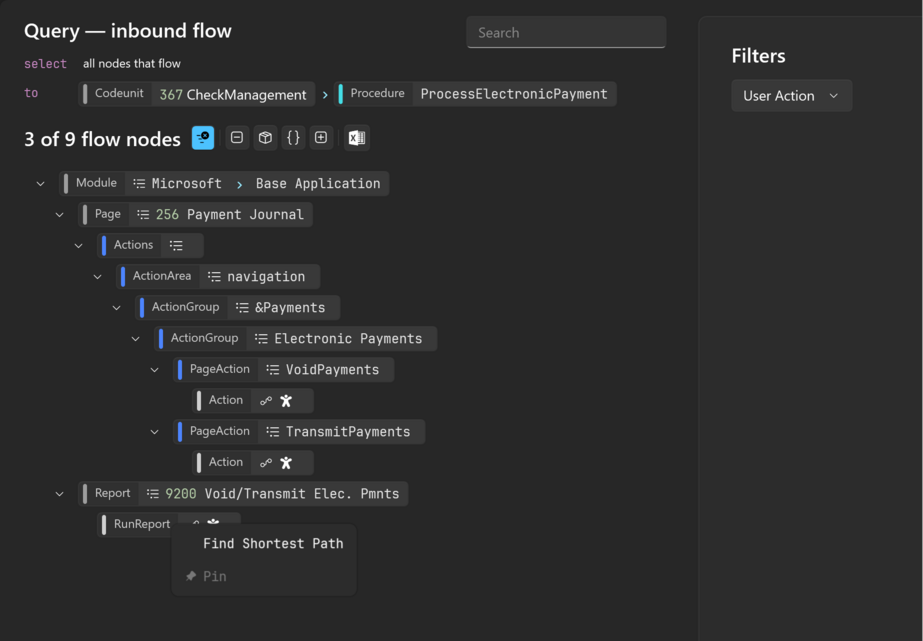This screenshot has width=923, height=641.
Task: Click the RunReport node label
Action: [142, 524]
